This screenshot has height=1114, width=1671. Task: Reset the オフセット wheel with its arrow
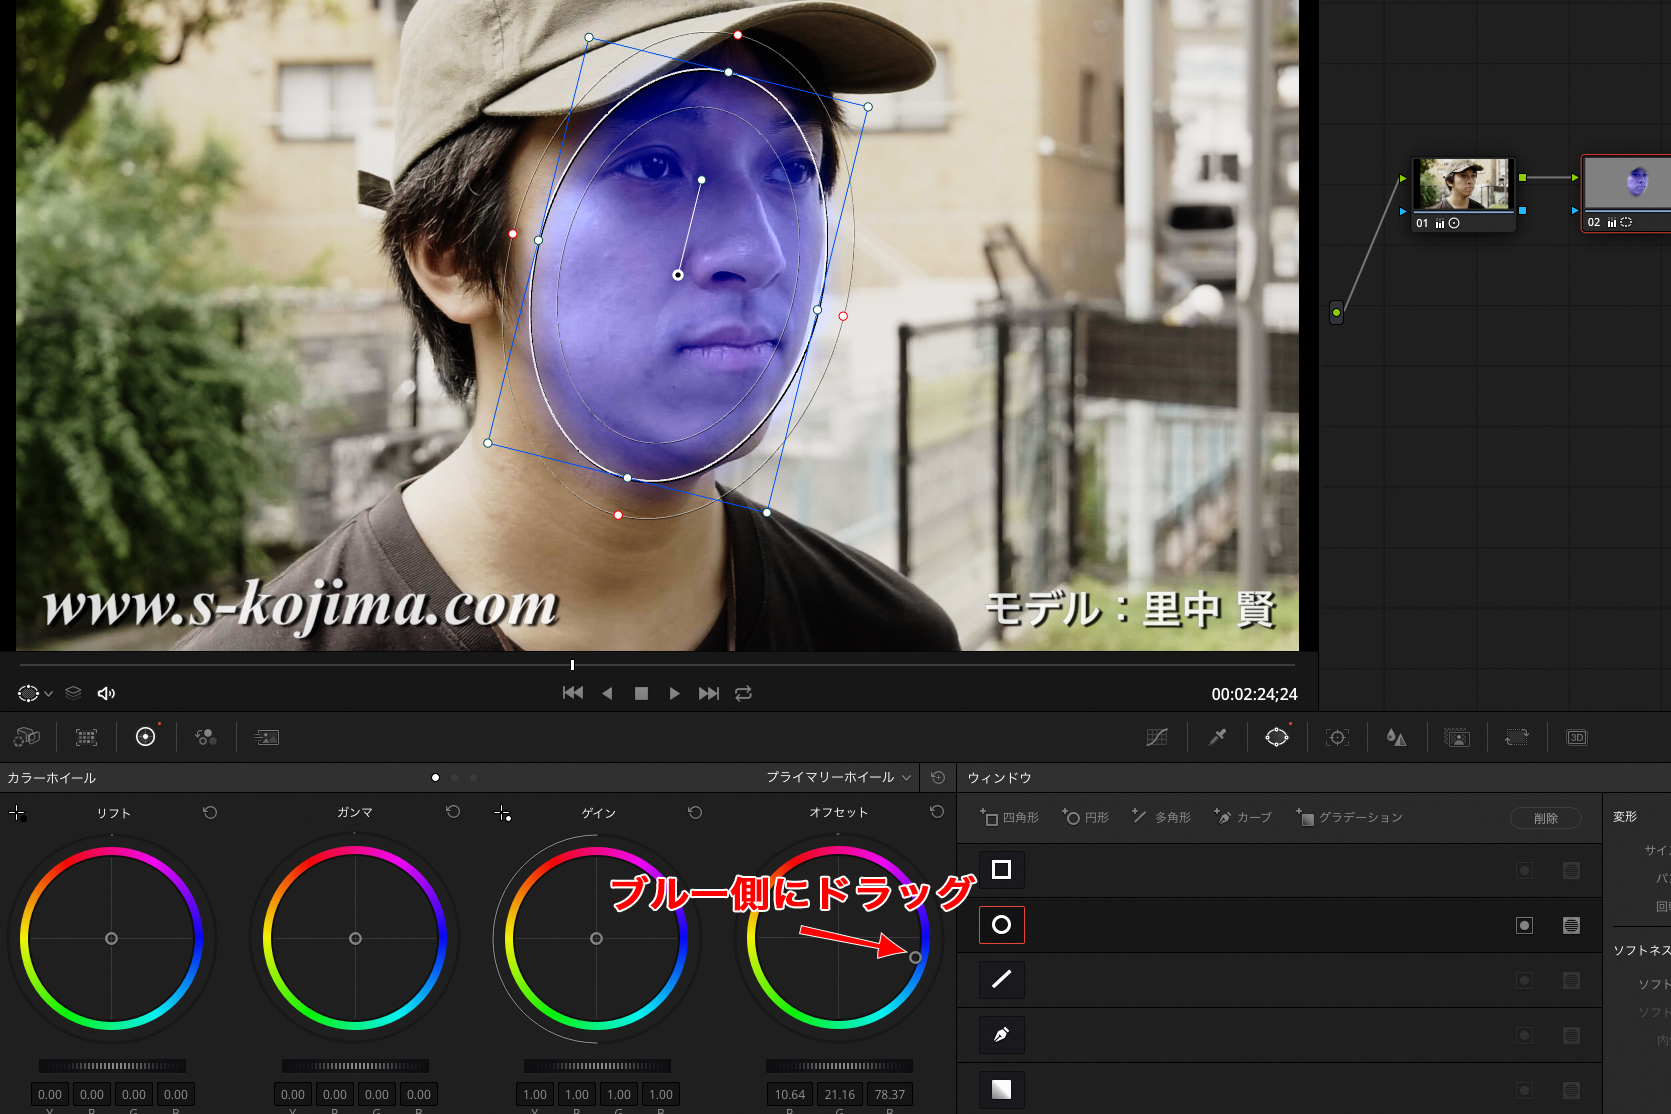[x=936, y=812]
